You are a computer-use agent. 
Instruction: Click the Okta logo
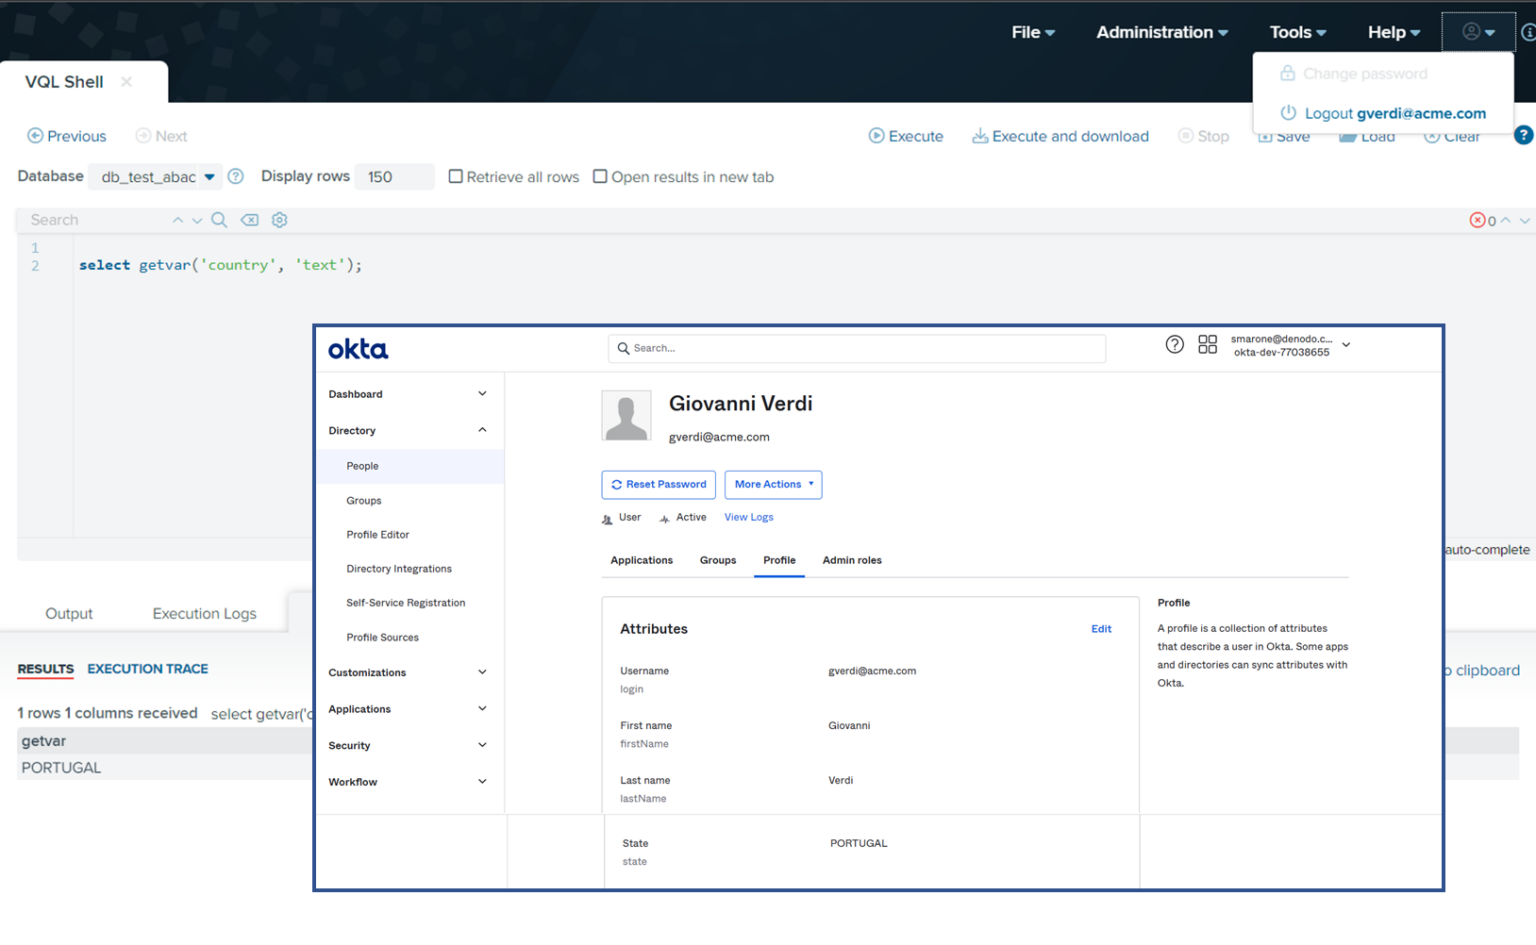pos(358,349)
